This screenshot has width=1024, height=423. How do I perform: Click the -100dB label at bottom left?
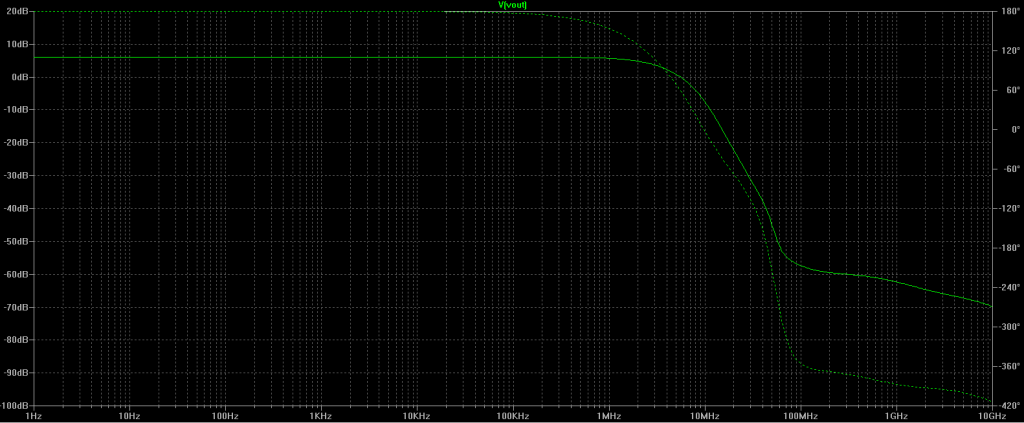(14, 405)
